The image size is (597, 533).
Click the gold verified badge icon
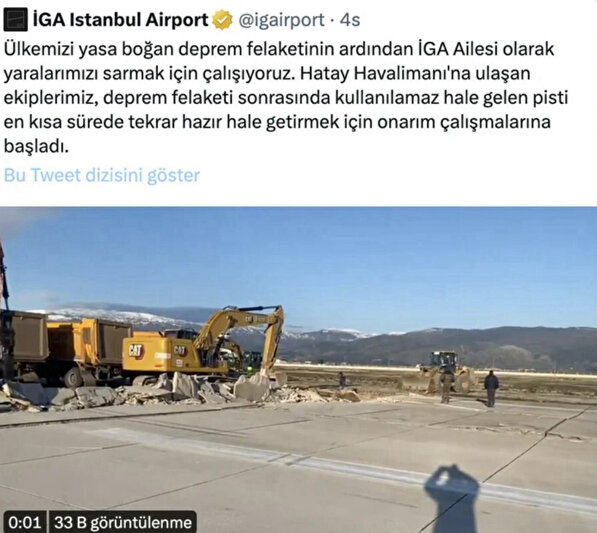coord(223,20)
